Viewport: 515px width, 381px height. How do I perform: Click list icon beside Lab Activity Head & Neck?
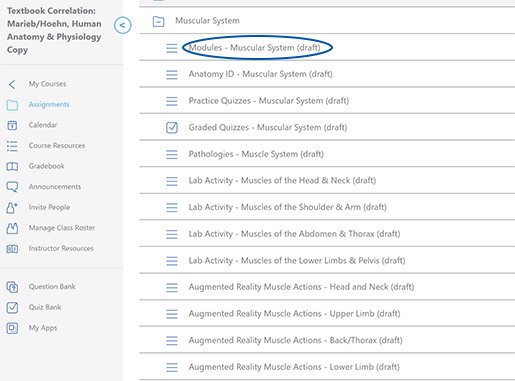point(172,181)
